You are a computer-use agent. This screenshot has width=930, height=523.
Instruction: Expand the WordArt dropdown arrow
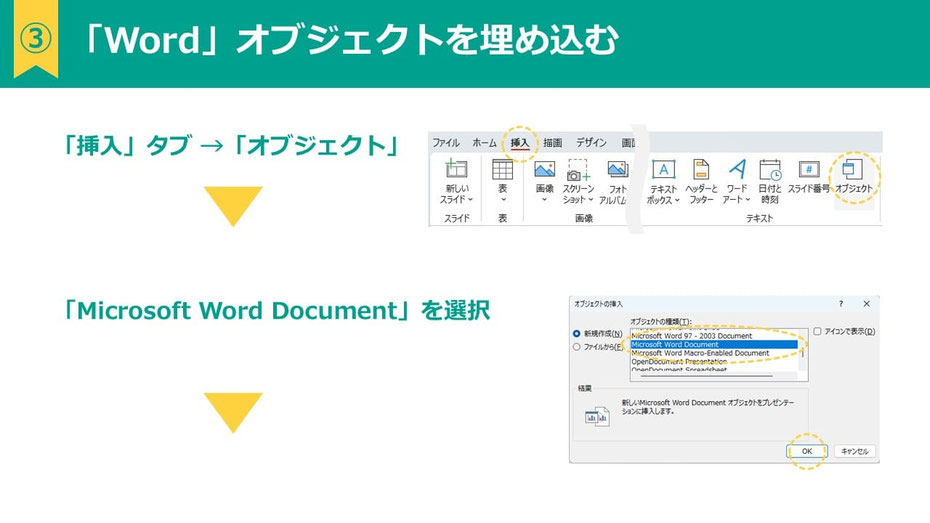[748, 200]
